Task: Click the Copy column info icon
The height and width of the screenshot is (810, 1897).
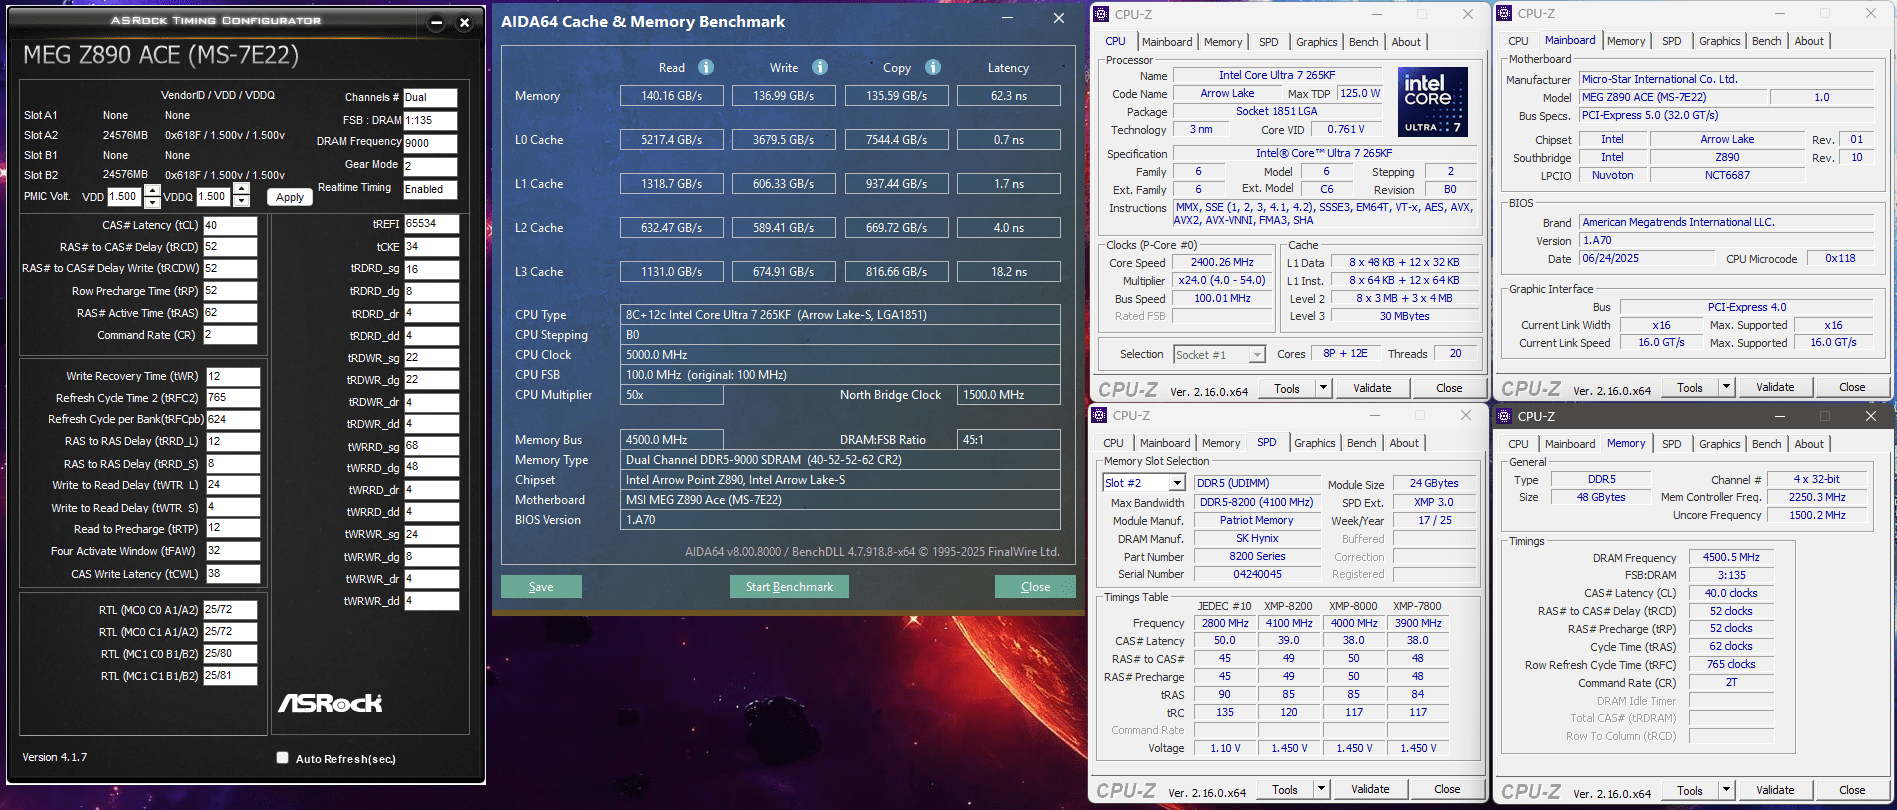Action: point(932,67)
